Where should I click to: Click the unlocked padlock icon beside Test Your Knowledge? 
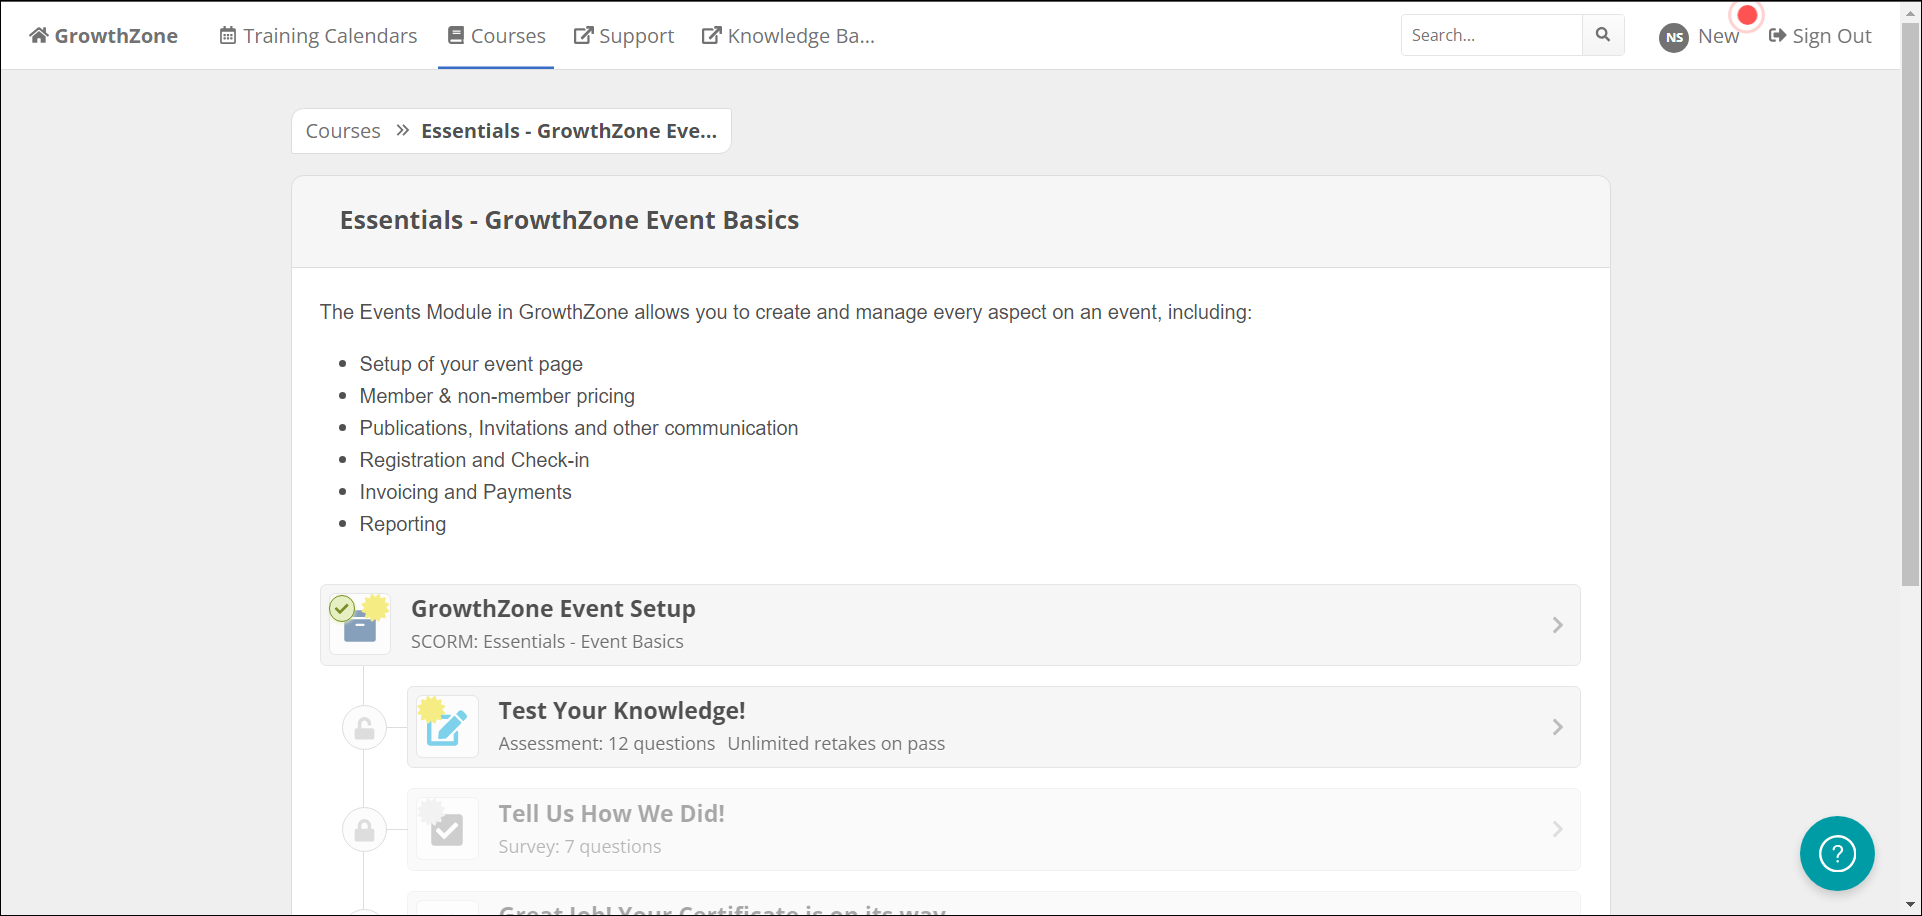coord(364,728)
